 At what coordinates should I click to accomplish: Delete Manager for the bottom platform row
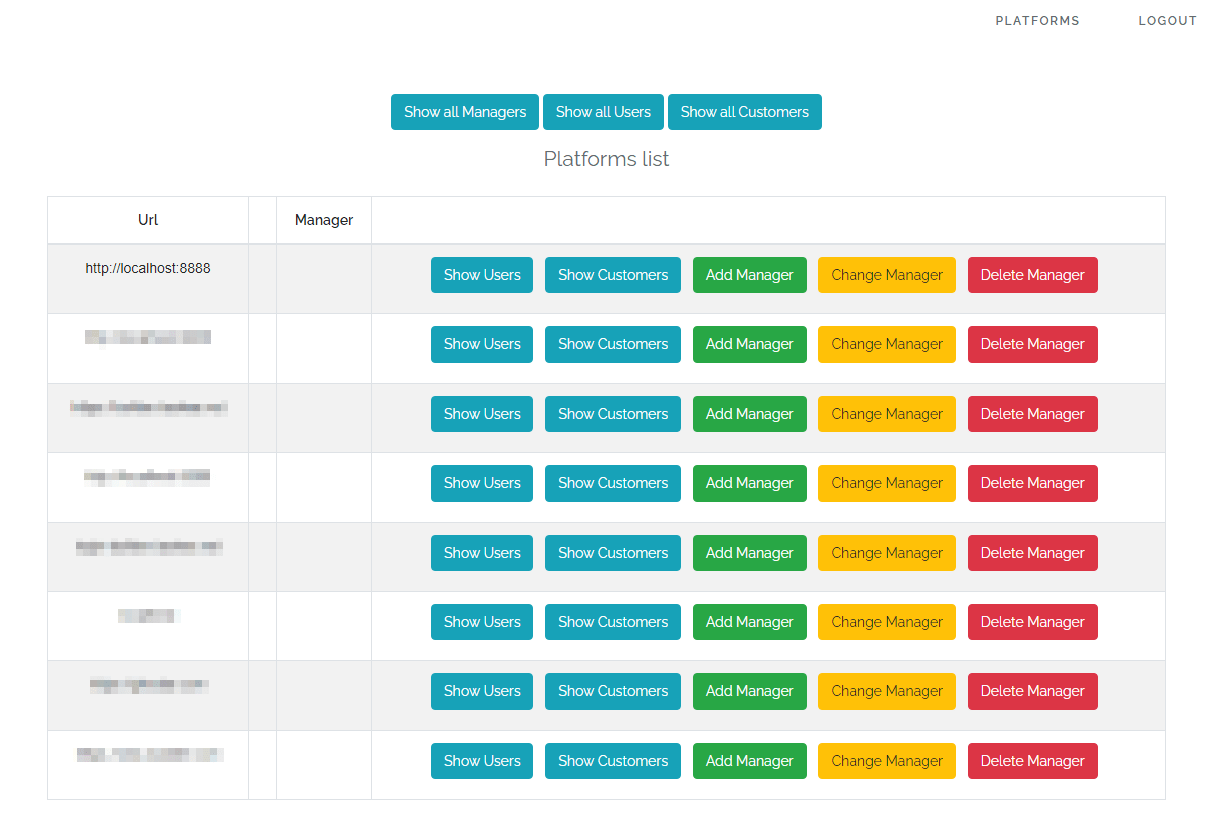click(x=1032, y=760)
